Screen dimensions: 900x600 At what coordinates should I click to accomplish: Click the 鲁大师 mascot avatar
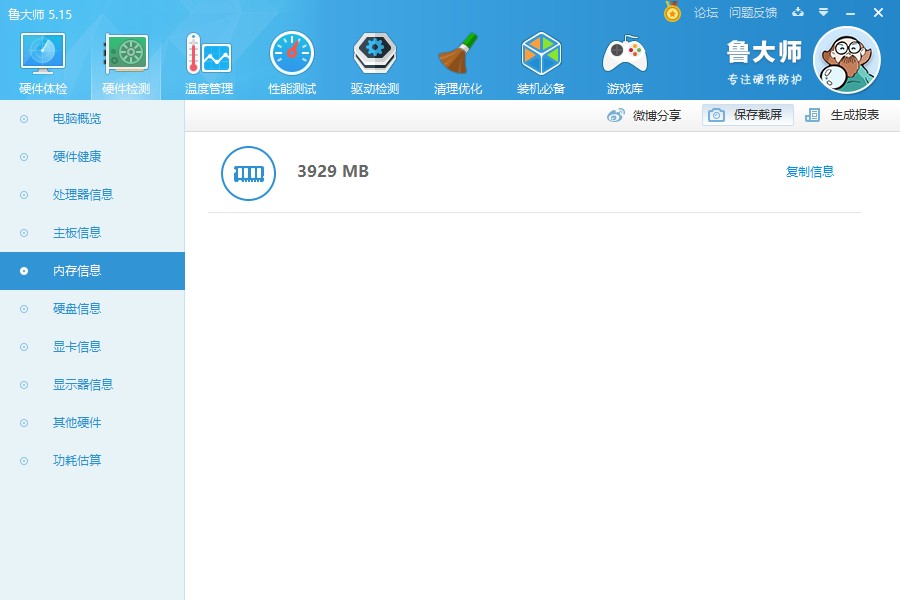847,60
